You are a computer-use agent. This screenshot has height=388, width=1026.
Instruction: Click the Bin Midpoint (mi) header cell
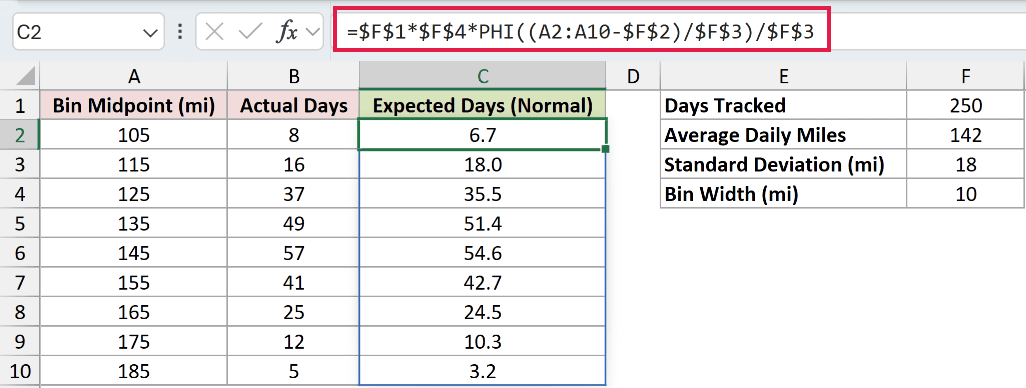tap(133, 105)
